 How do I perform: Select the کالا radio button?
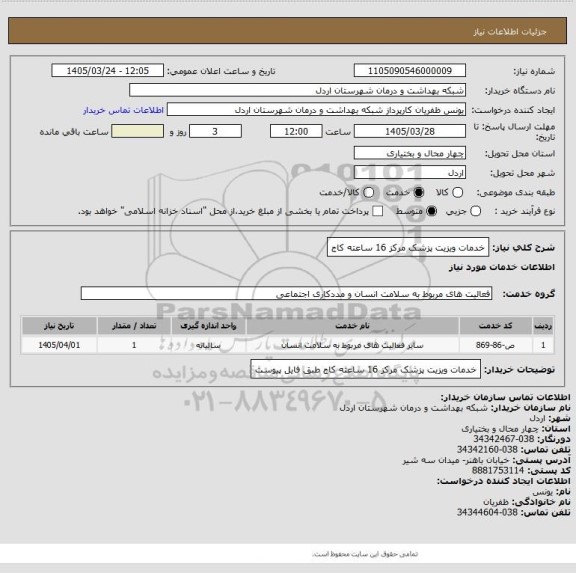point(457,192)
